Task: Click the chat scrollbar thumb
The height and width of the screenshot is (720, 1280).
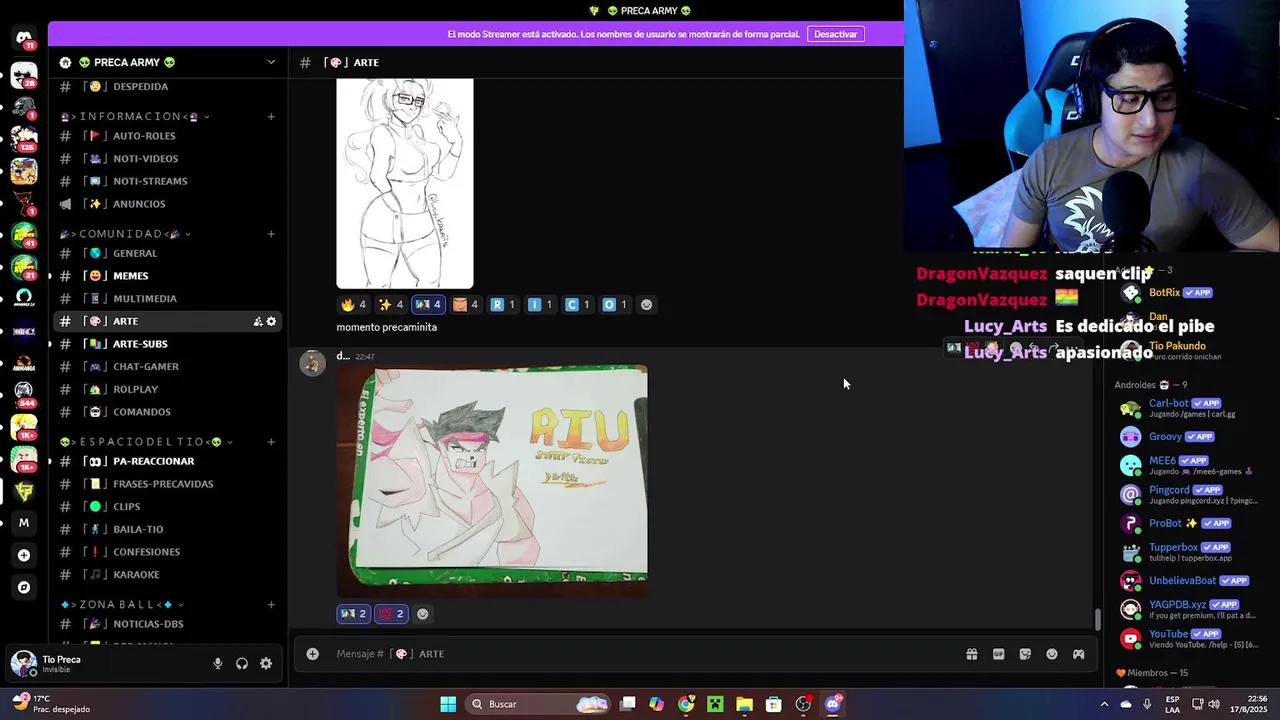Action: pyautogui.click(x=1097, y=619)
